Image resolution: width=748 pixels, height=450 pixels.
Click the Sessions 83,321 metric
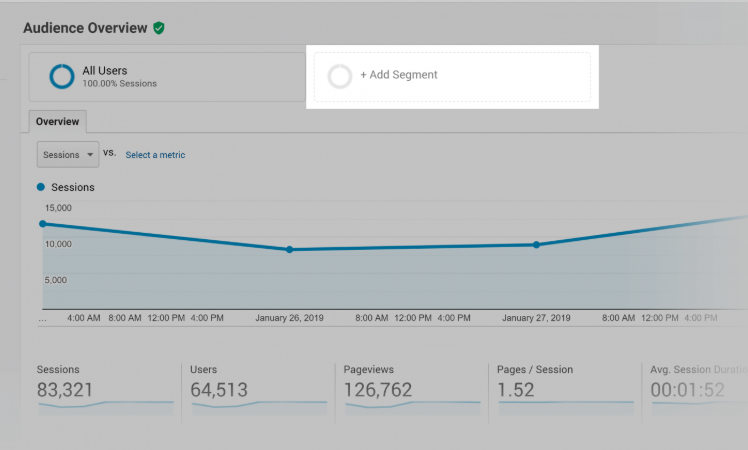(x=65, y=390)
